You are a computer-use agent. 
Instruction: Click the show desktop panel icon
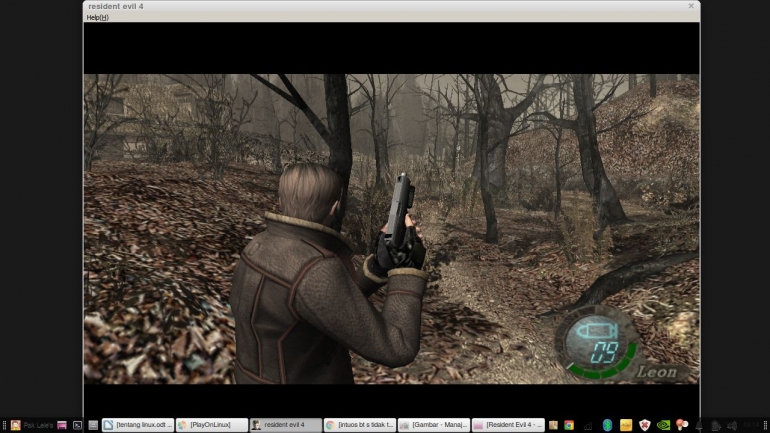(93, 425)
